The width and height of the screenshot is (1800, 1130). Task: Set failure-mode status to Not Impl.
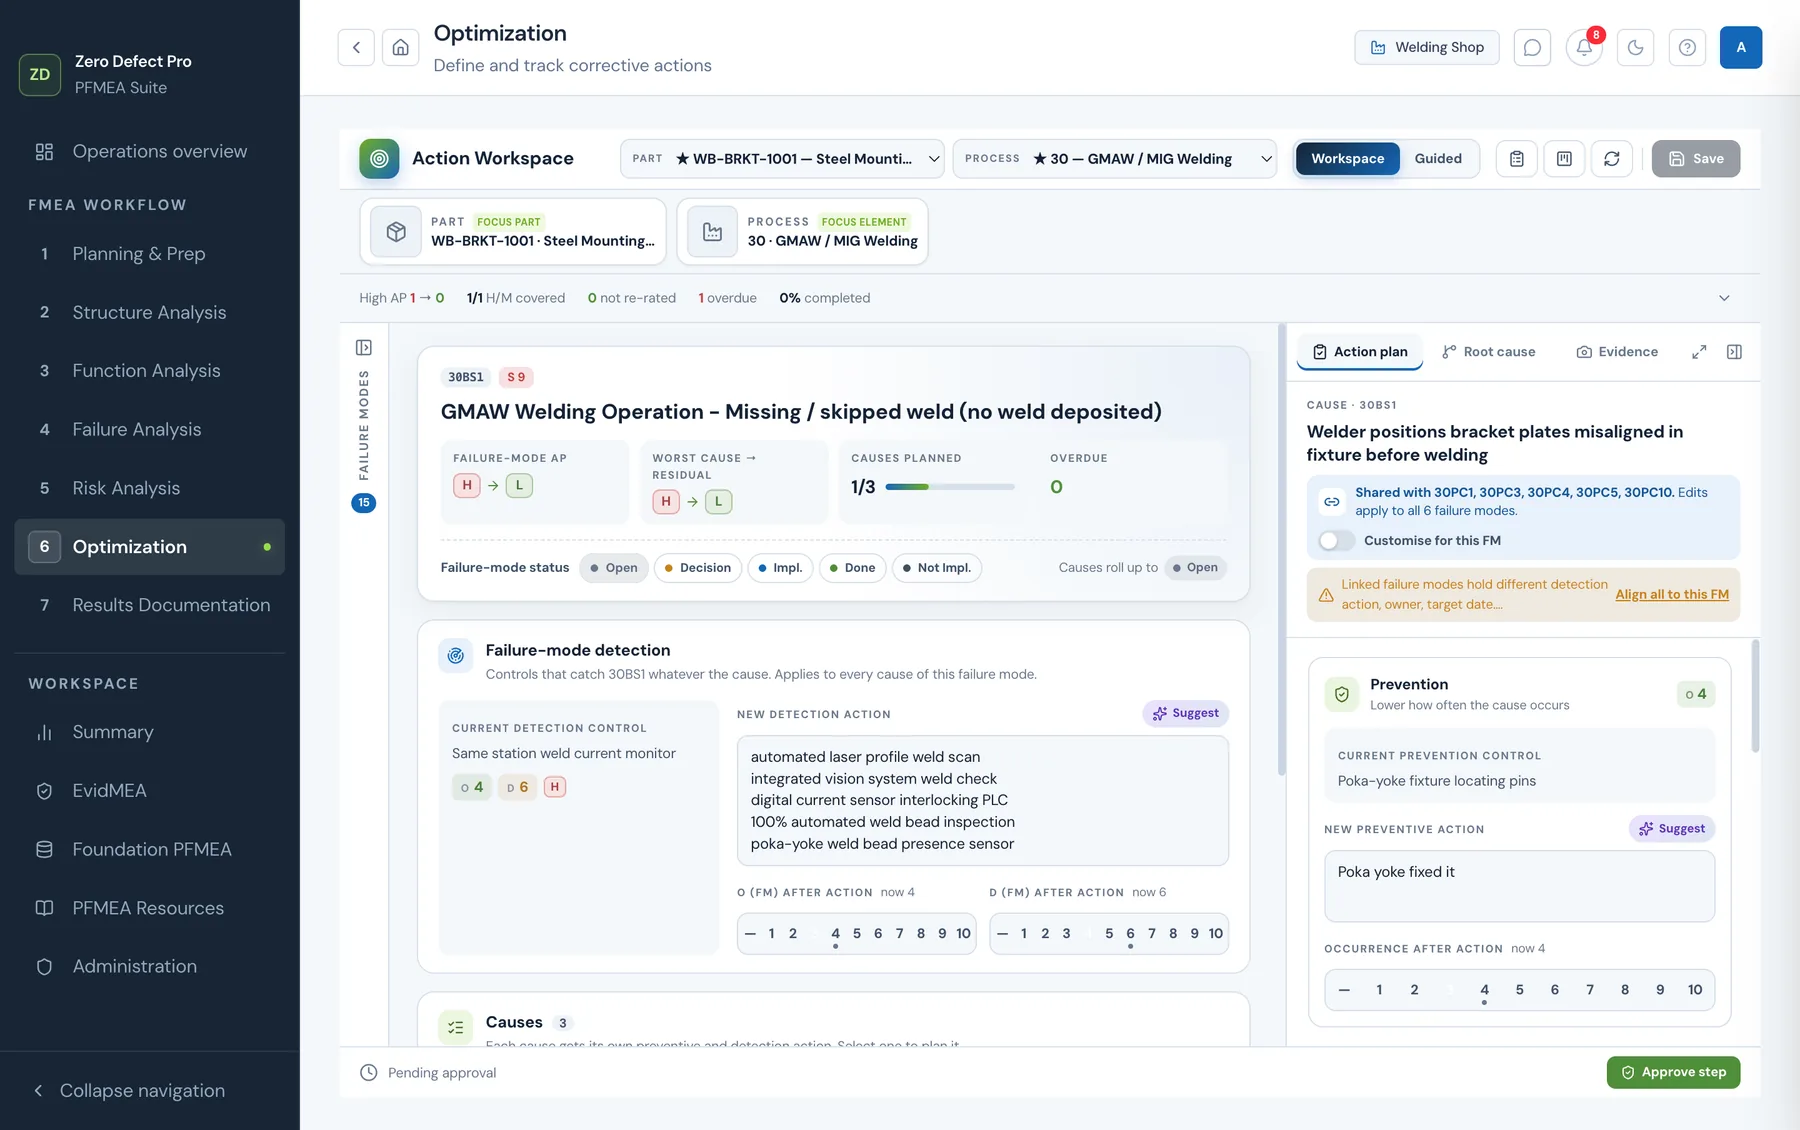[937, 568]
